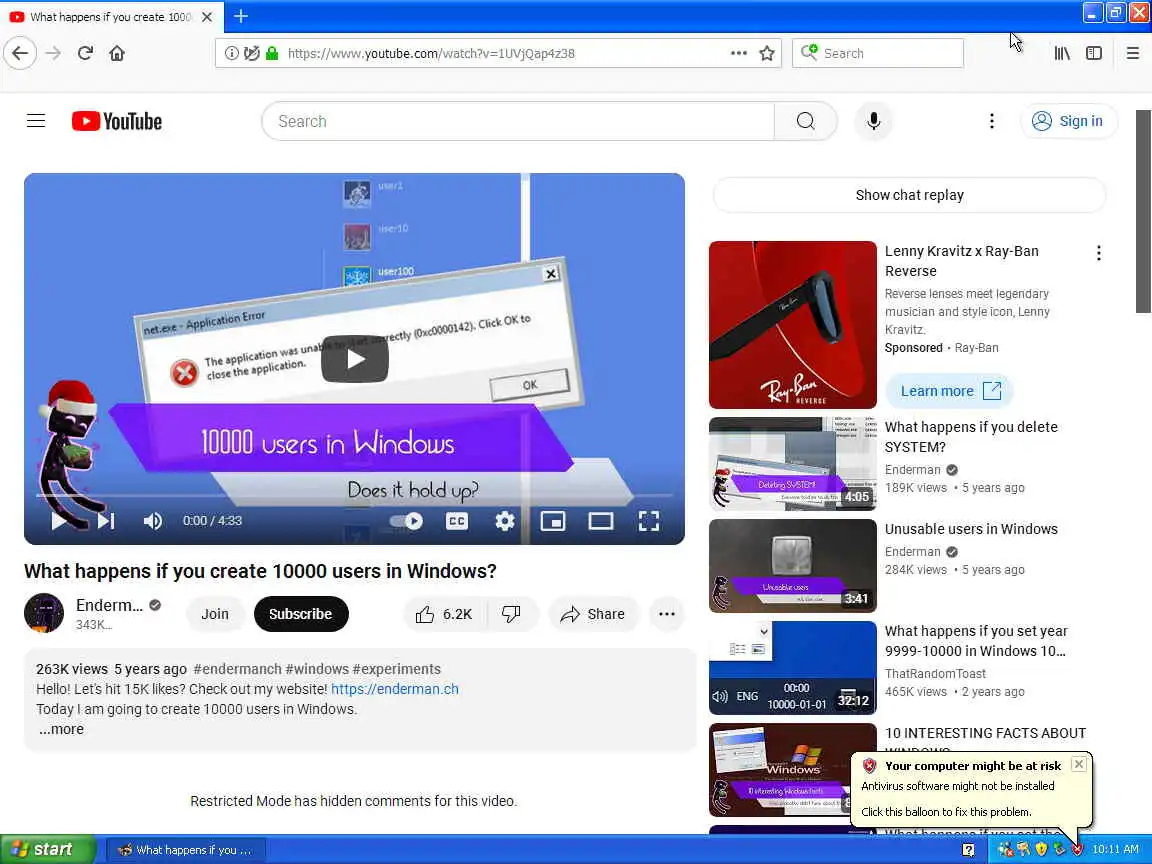This screenshot has width=1152, height=864.
Task: Click the page vertical scrollbar
Action: click(1143, 212)
